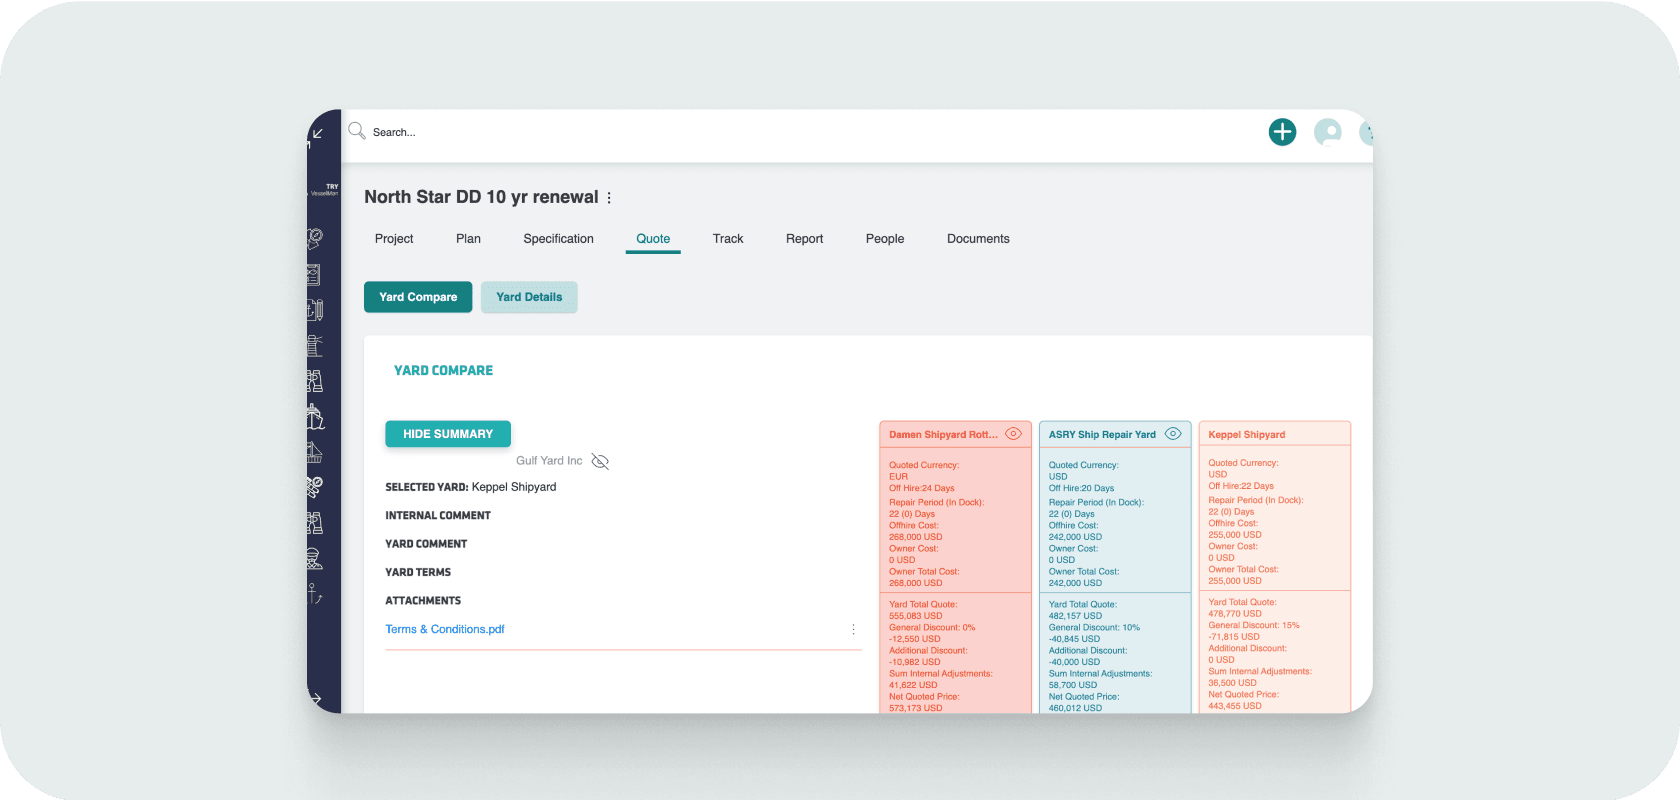Click the General Discount: 15% line
Viewport: 1680px width, 800px height.
click(x=1254, y=625)
